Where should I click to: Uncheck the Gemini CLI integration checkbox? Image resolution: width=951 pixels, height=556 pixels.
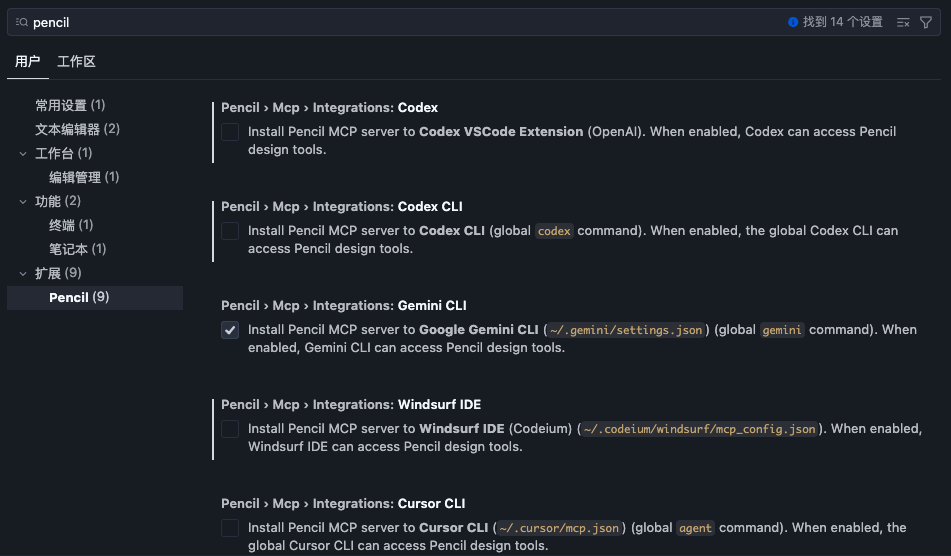pos(230,330)
